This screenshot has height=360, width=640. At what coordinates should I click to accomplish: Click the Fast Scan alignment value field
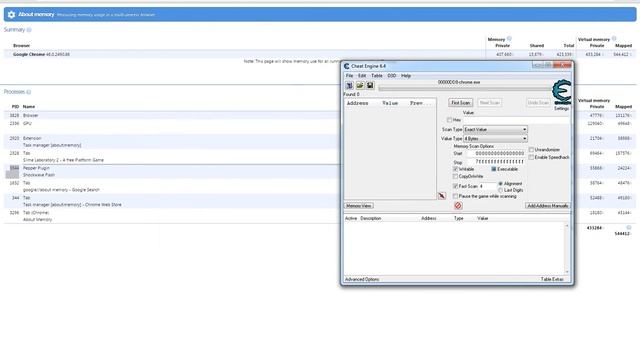(487, 186)
